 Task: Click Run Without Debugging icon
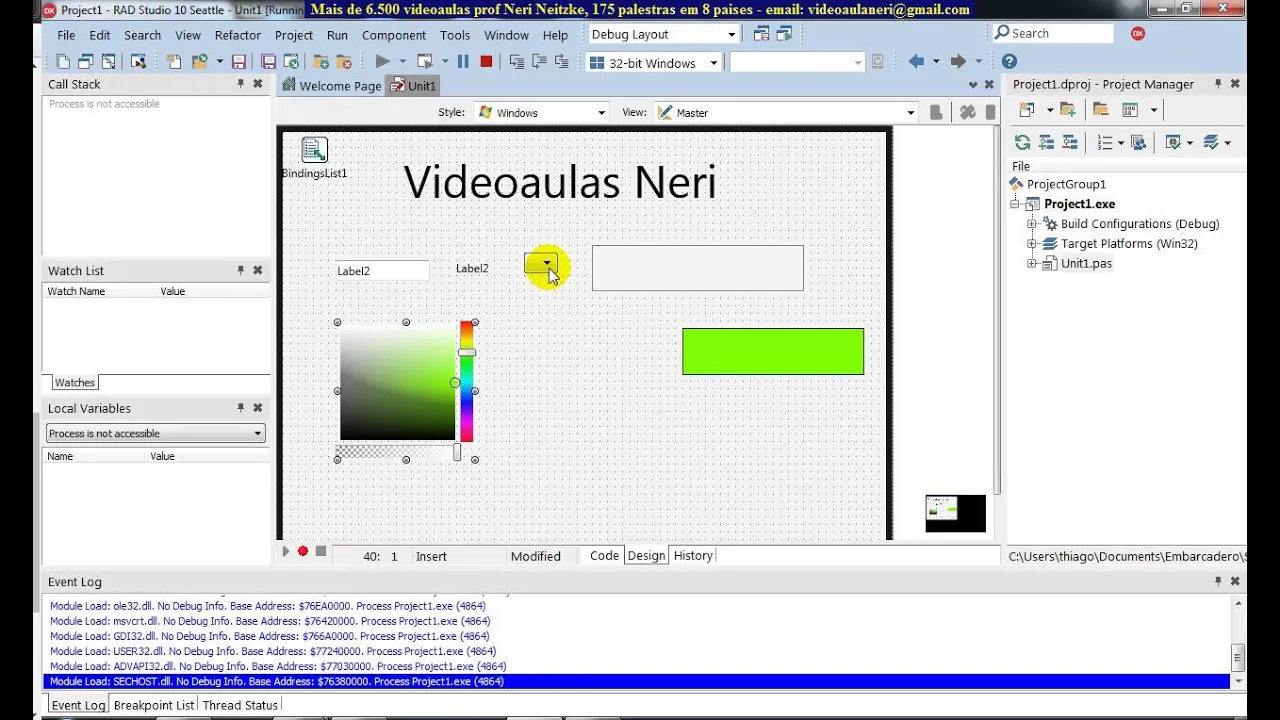click(x=425, y=62)
